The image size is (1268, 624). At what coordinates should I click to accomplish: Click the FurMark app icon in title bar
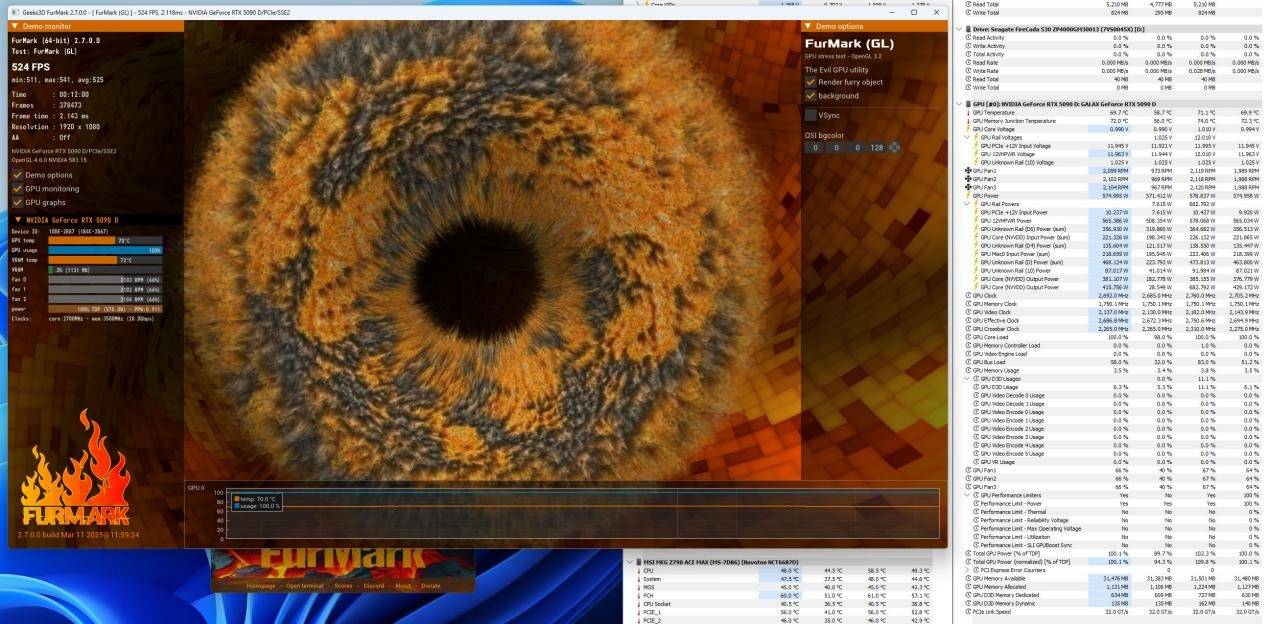pyautogui.click(x=13, y=13)
